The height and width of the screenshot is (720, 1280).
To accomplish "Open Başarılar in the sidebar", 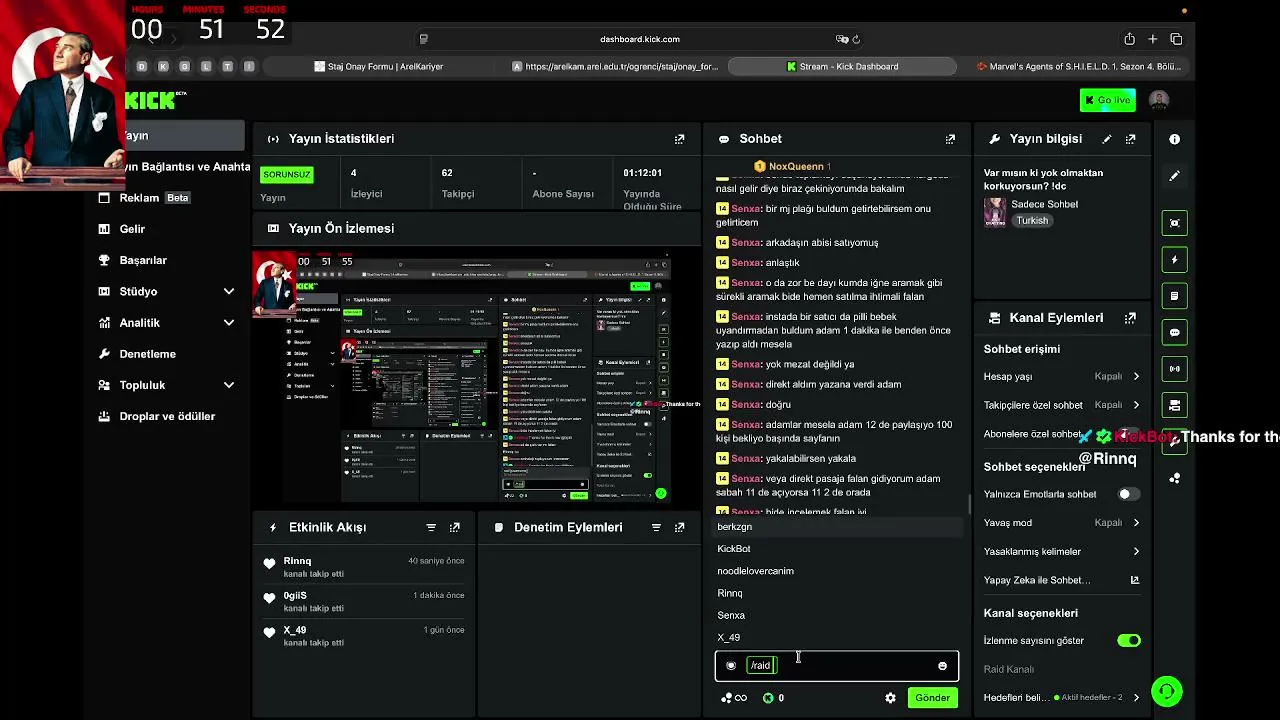I will point(133,260).
